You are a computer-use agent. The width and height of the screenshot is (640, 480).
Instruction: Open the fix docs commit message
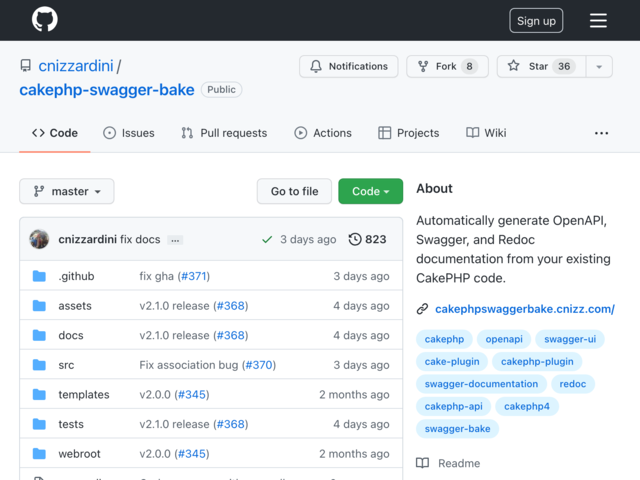pyautogui.click(x=140, y=239)
